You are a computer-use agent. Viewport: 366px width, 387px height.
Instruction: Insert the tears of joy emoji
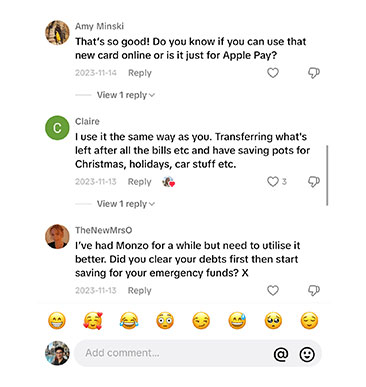(129, 321)
